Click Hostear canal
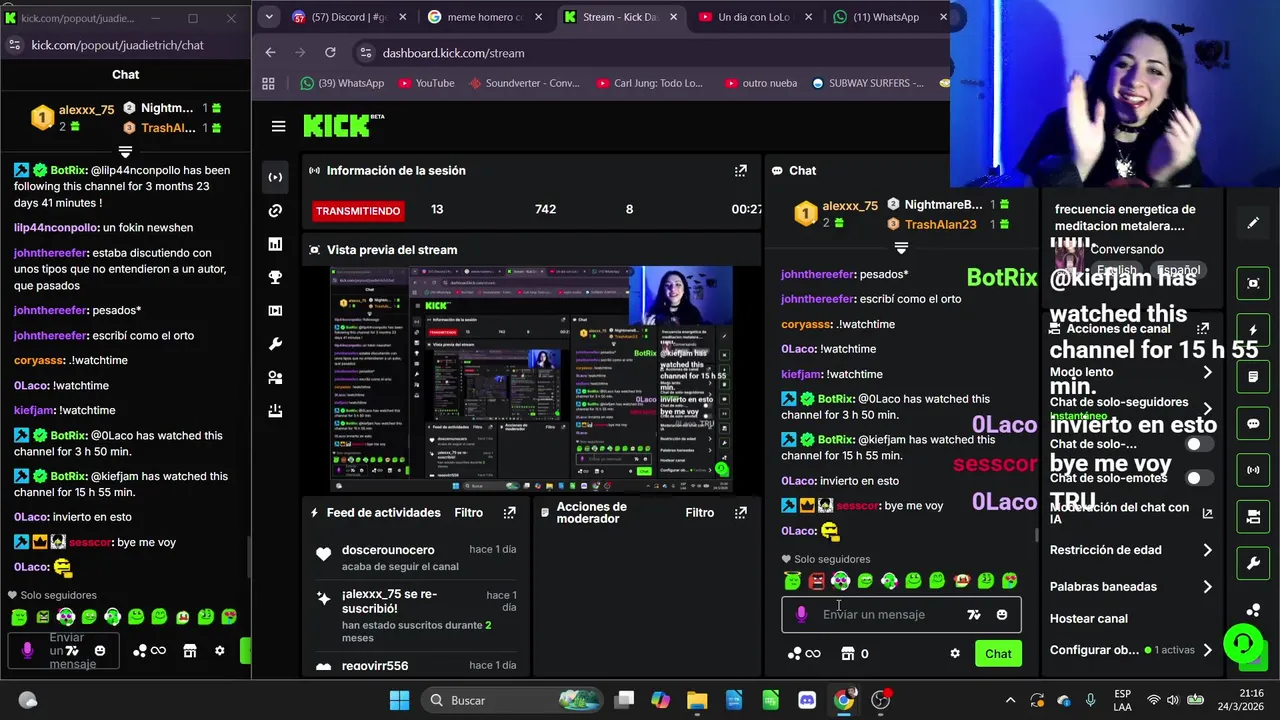Image resolution: width=1280 pixels, height=720 pixels. pos(1089,619)
